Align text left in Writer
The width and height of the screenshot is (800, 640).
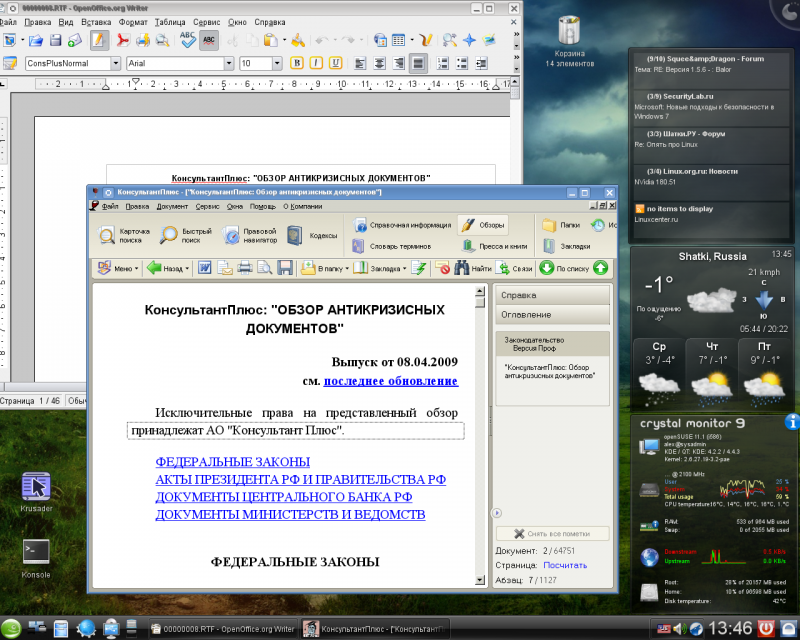point(360,63)
